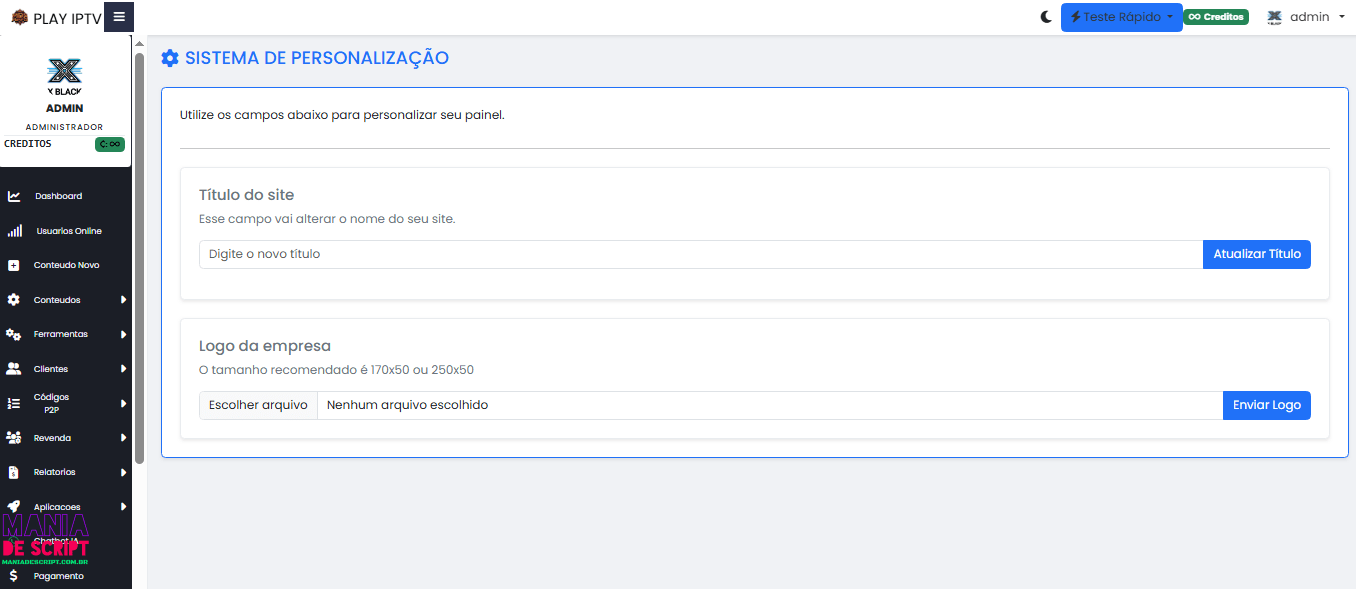
Task: Click the signal bars Usuarios Online icon
Action: pyautogui.click(x=14, y=231)
